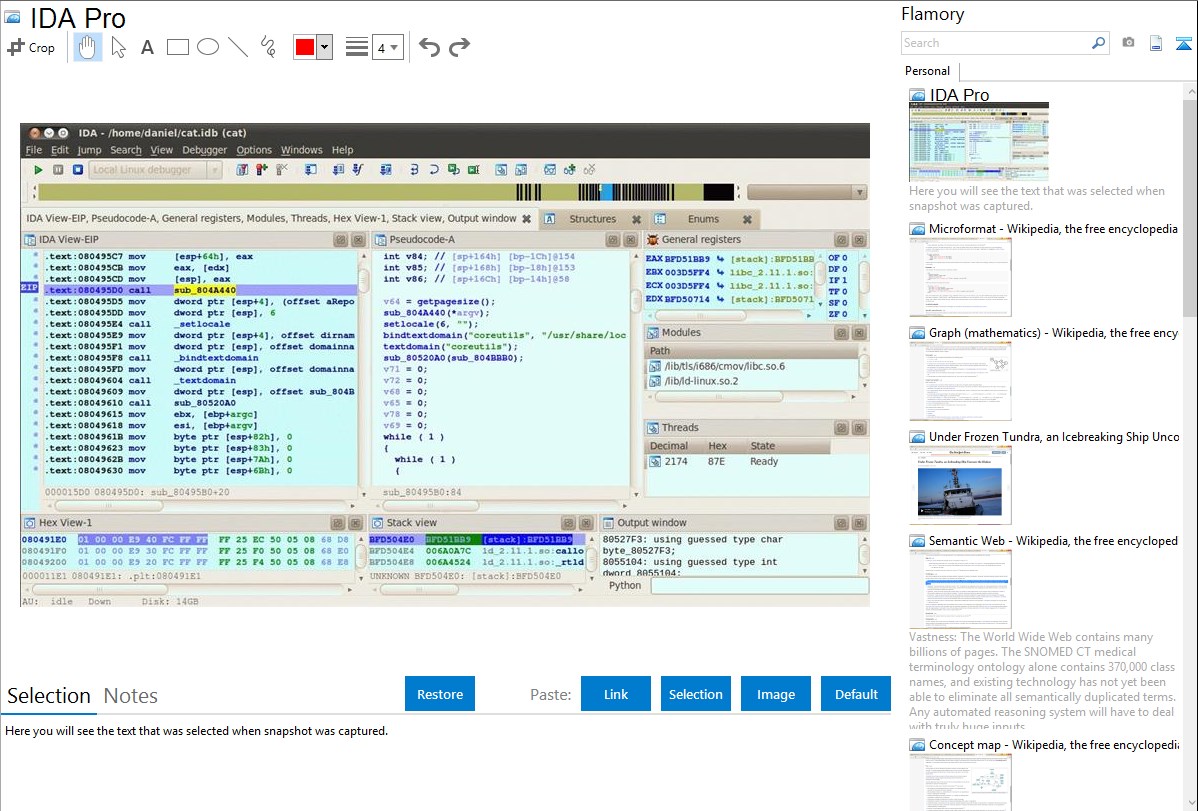The width and height of the screenshot is (1198, 811).
Task: Click the stop process icon in IDA
Action: point(78,170)
